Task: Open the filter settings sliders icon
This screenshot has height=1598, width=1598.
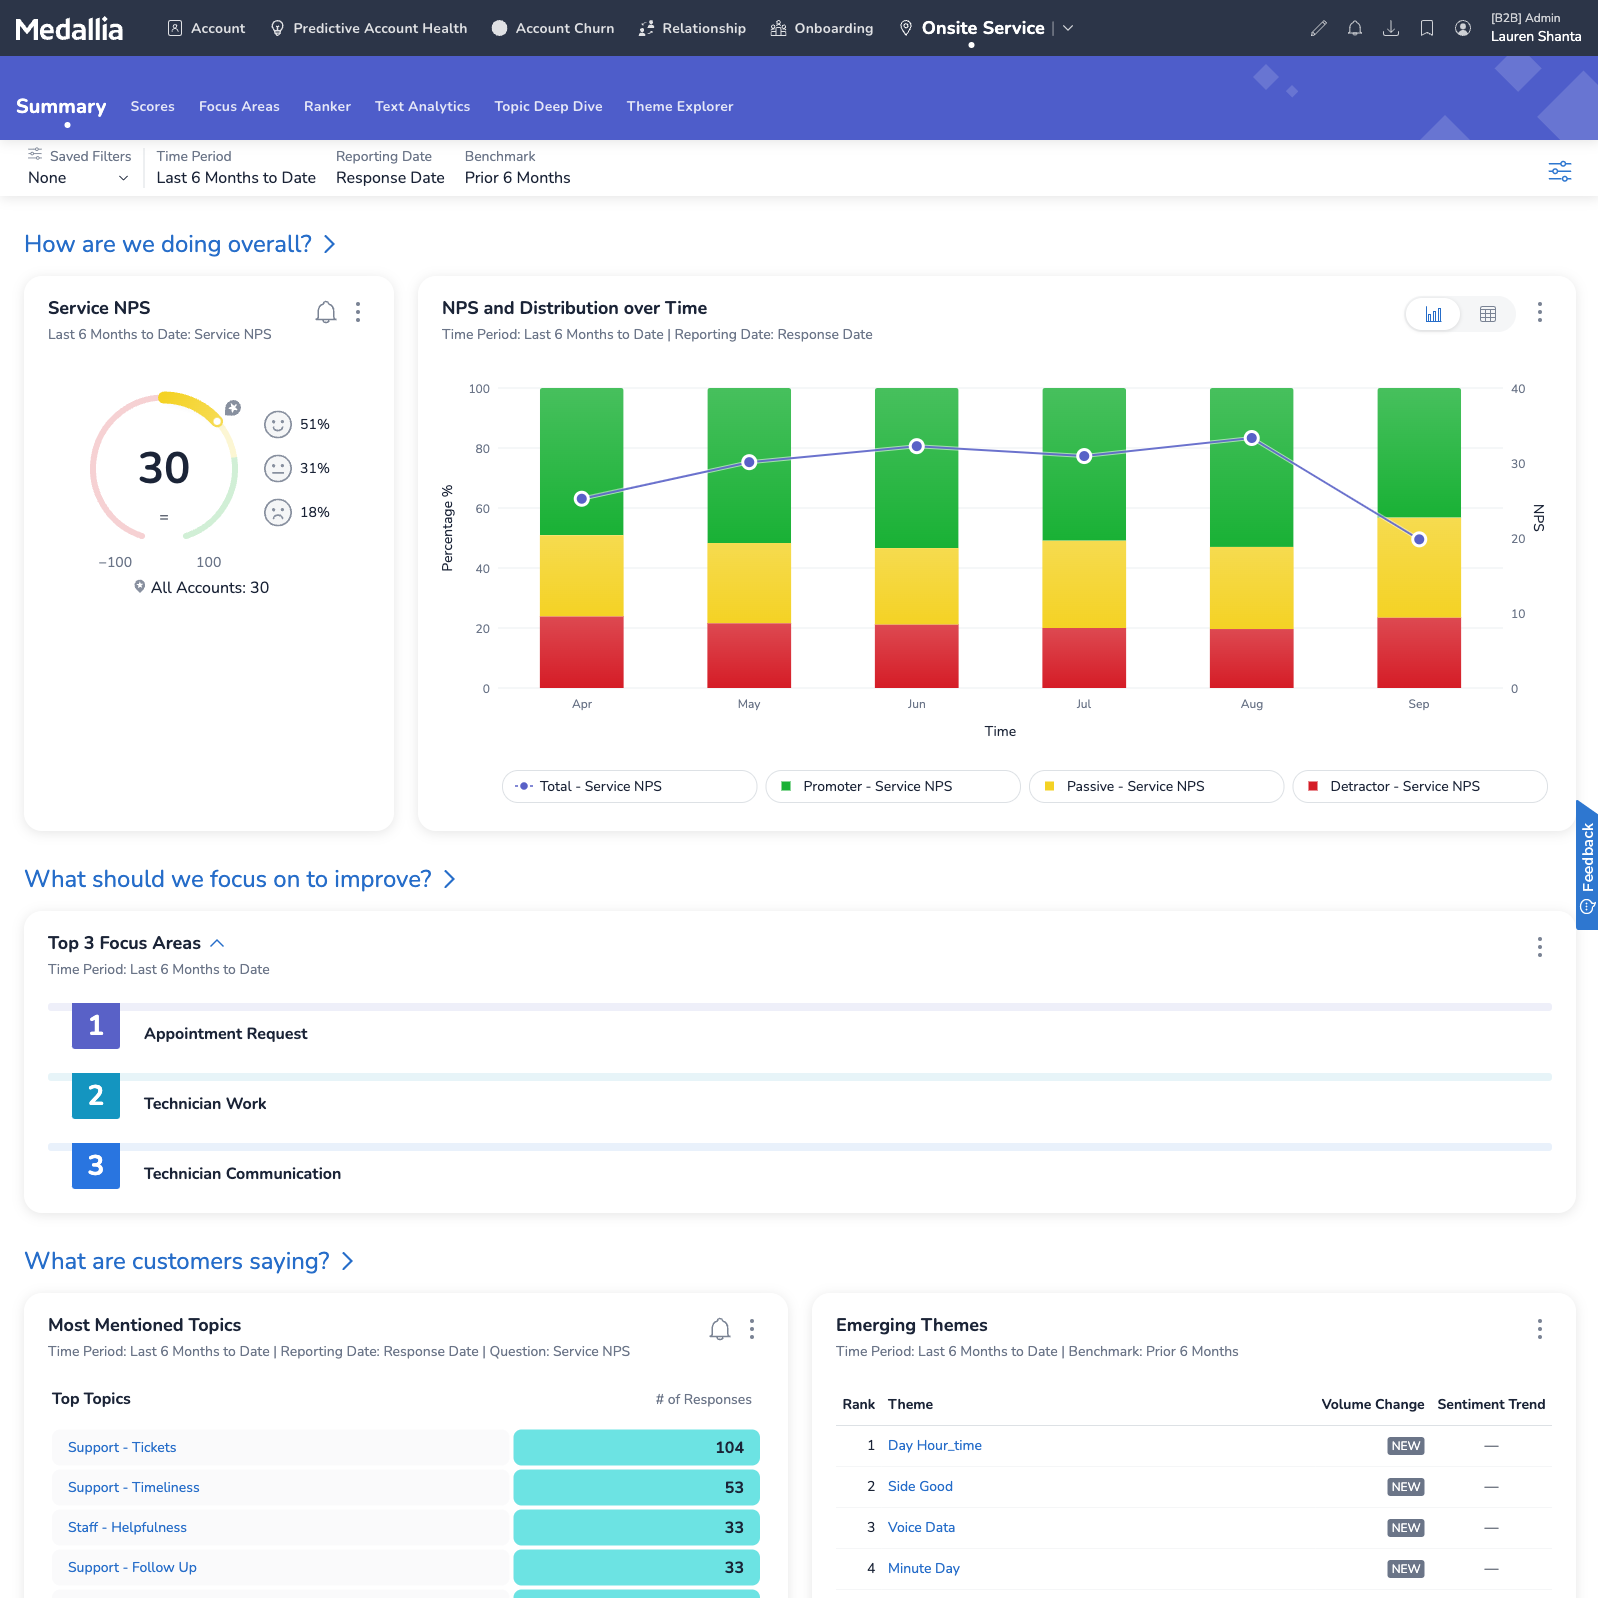Action: (1559, 171)
